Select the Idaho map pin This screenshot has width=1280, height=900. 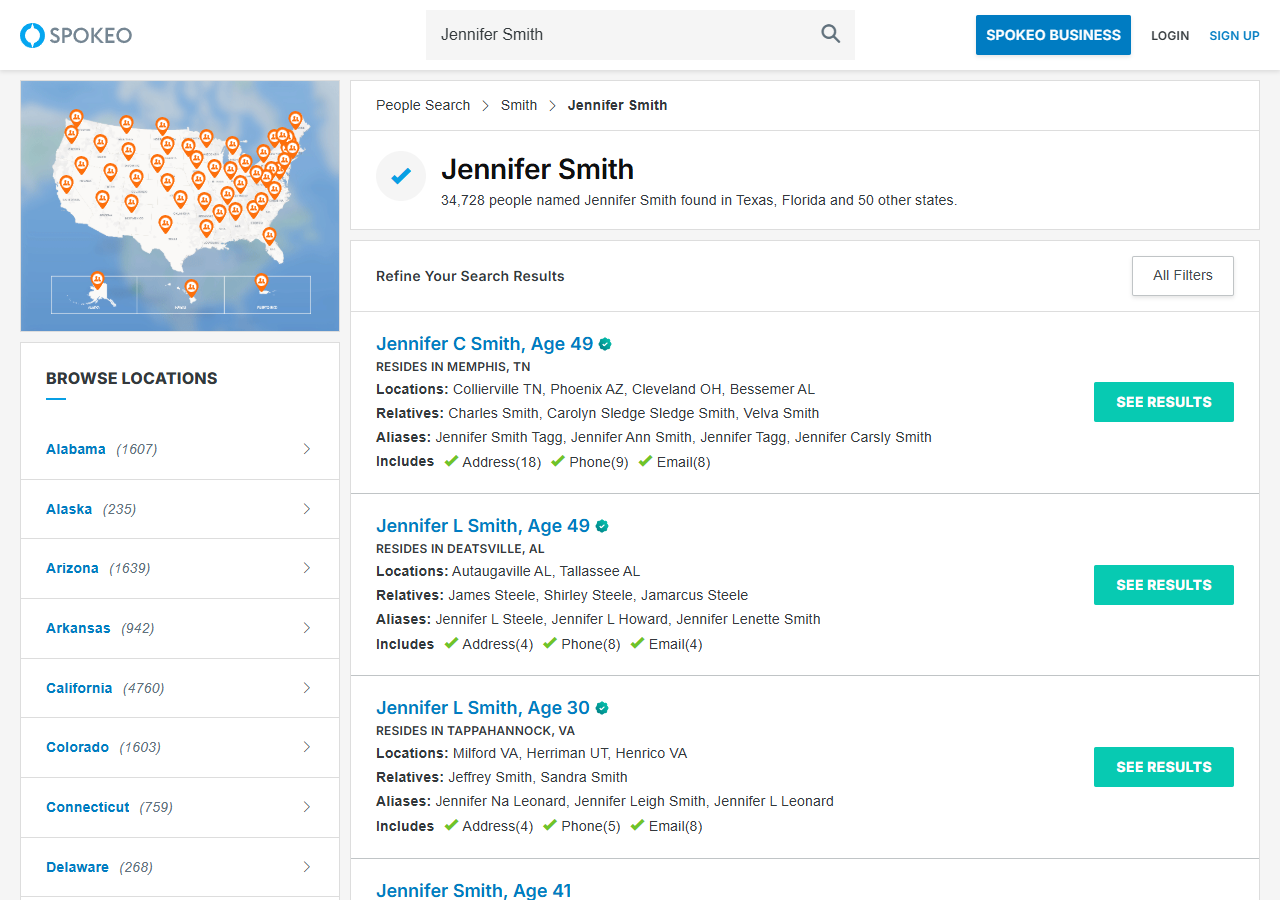pos(101,143)
